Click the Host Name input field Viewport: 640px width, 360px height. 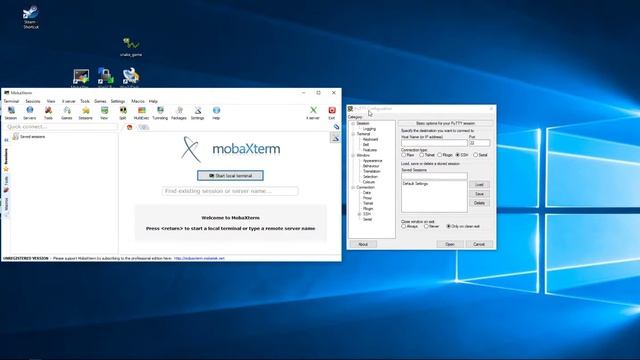pyautogui.click(x=434, y=143)
